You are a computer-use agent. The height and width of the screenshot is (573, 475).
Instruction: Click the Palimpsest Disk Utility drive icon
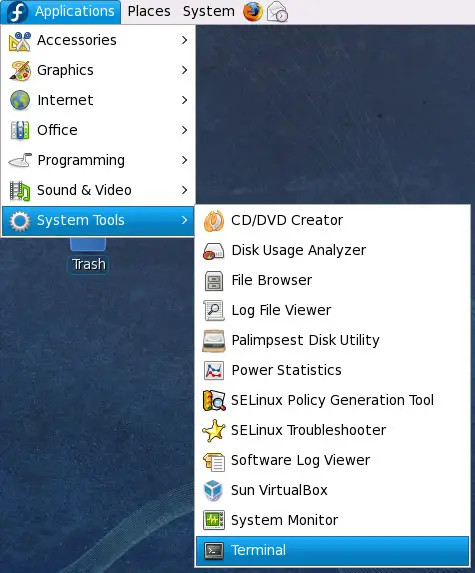(213, 340)
